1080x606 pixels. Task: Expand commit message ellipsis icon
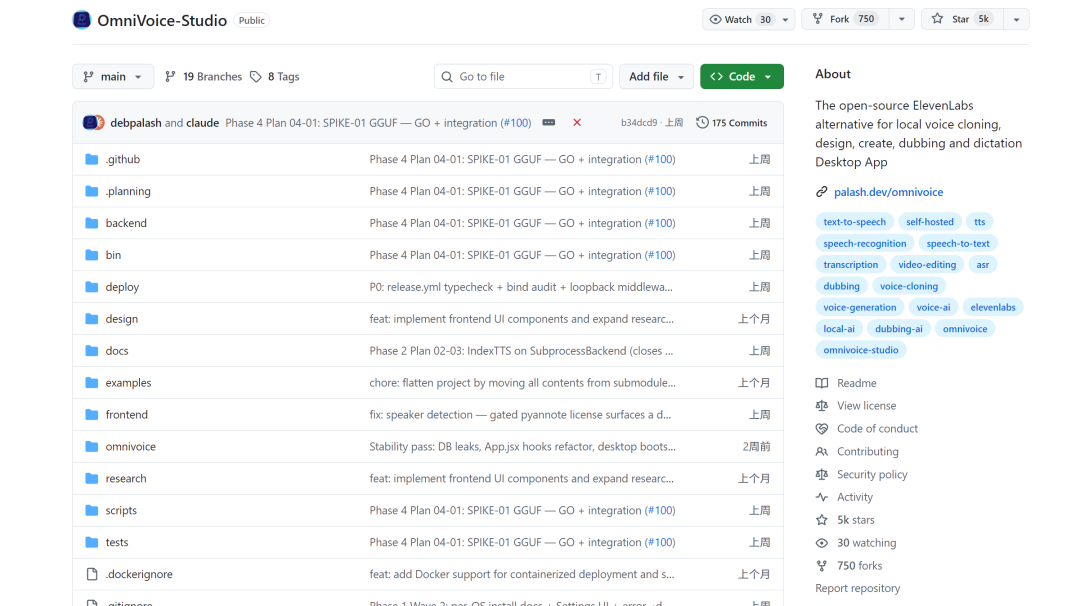point(549,123)
